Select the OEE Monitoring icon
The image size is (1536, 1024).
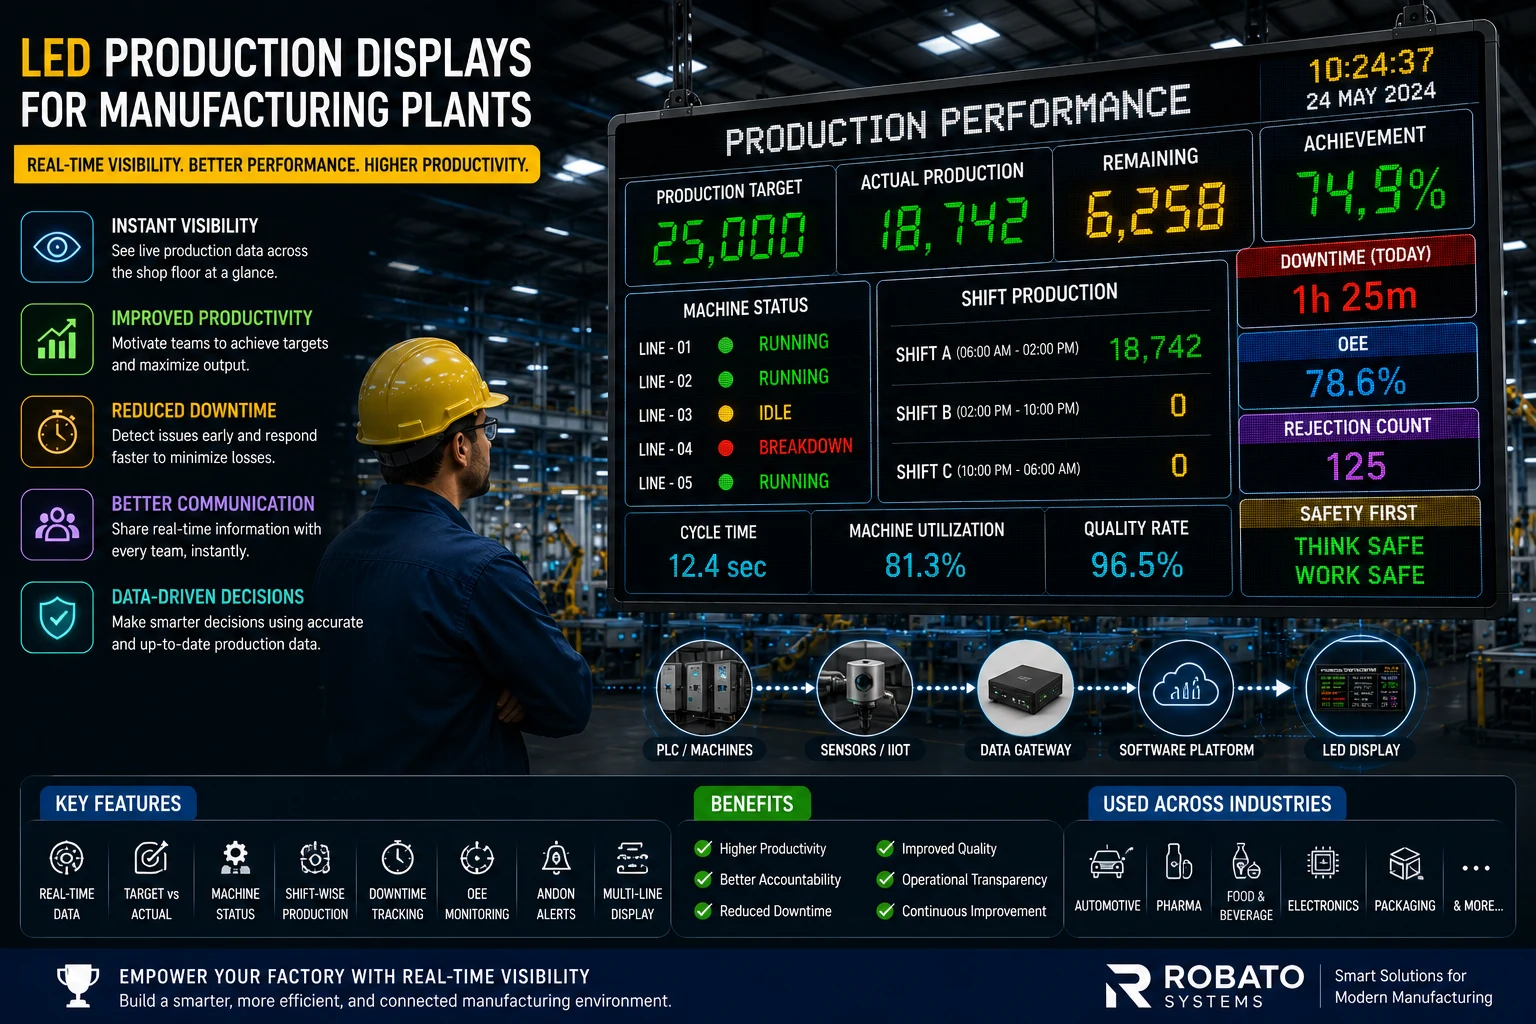(x=477, y=858)
